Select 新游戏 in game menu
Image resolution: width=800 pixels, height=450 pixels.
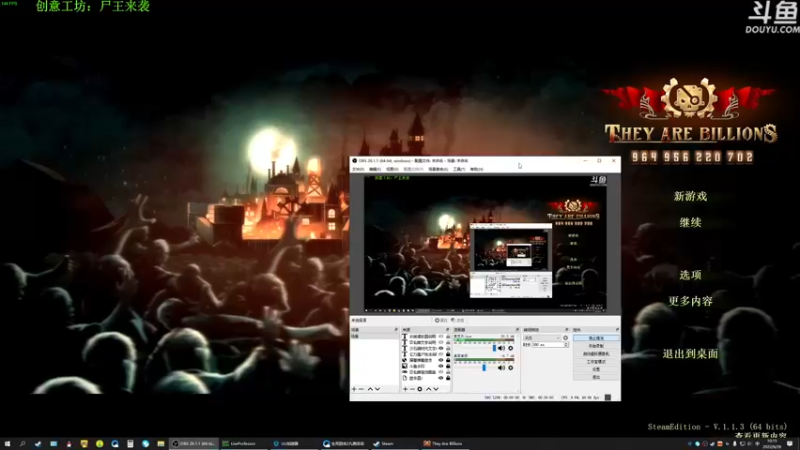(690, 196)
